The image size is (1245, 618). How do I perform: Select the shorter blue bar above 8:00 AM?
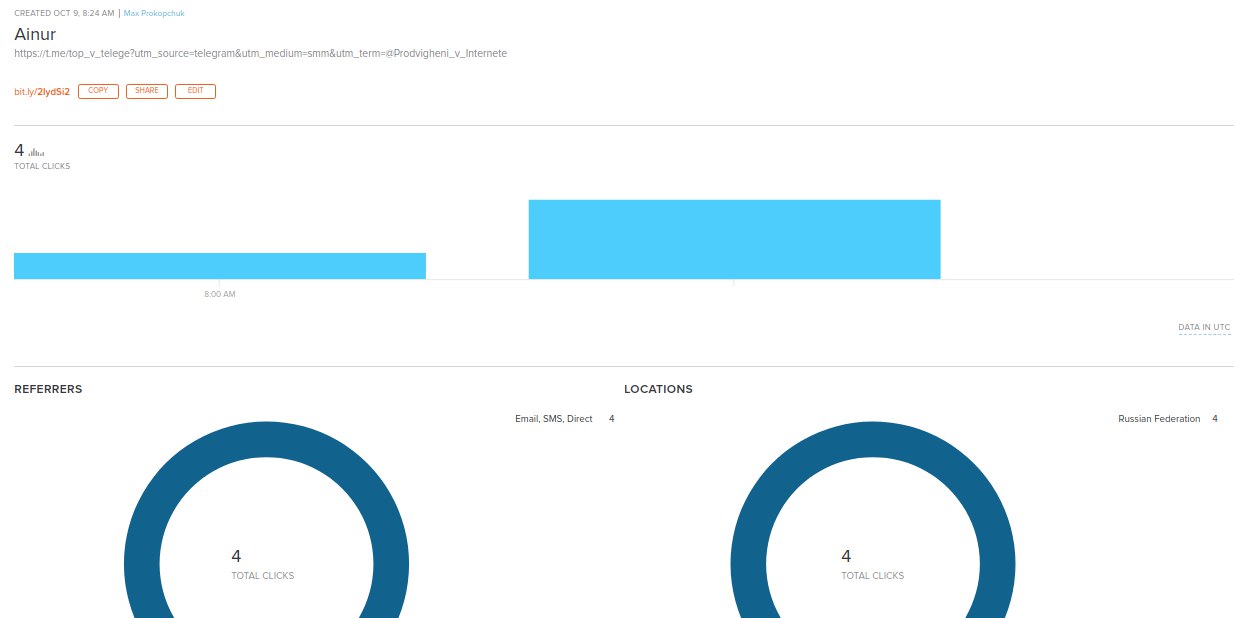tap(220, 266)
